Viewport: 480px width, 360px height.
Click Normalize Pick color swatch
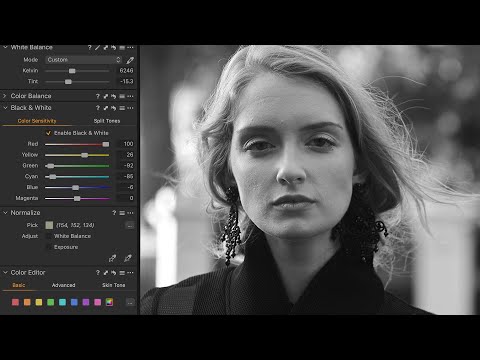point(49,225)
